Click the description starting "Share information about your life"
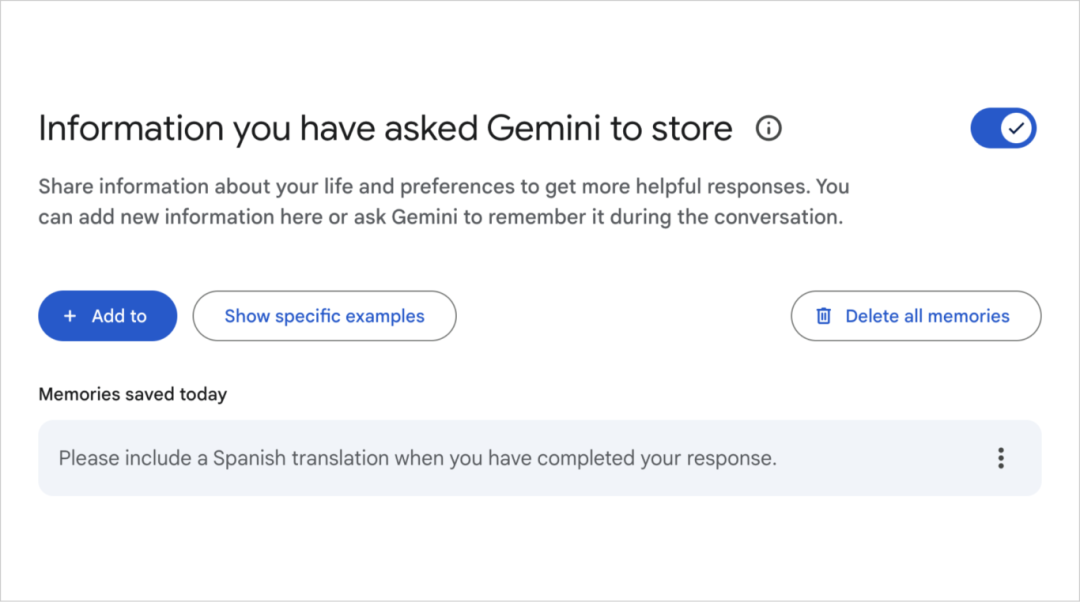This screenshot has height=602, width=1080. 443,201
